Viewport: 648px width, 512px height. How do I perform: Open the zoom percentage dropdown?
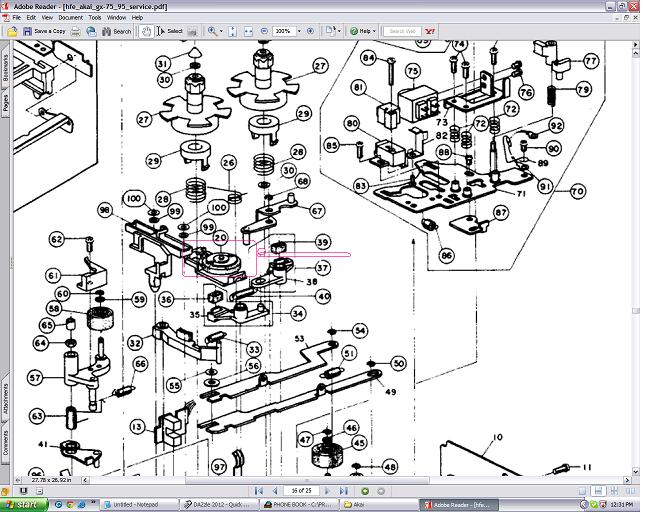tap(298, 31)
